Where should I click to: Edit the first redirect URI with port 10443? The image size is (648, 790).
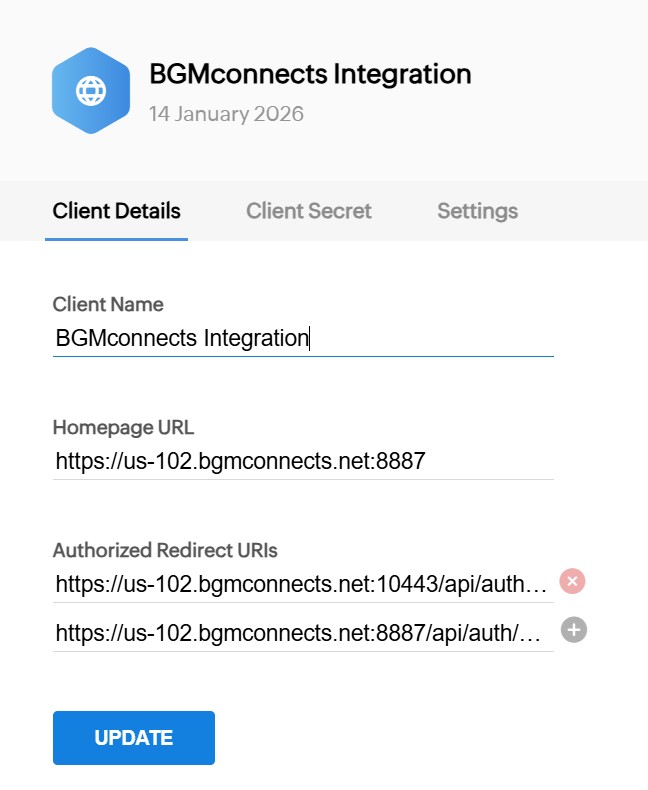300,584
